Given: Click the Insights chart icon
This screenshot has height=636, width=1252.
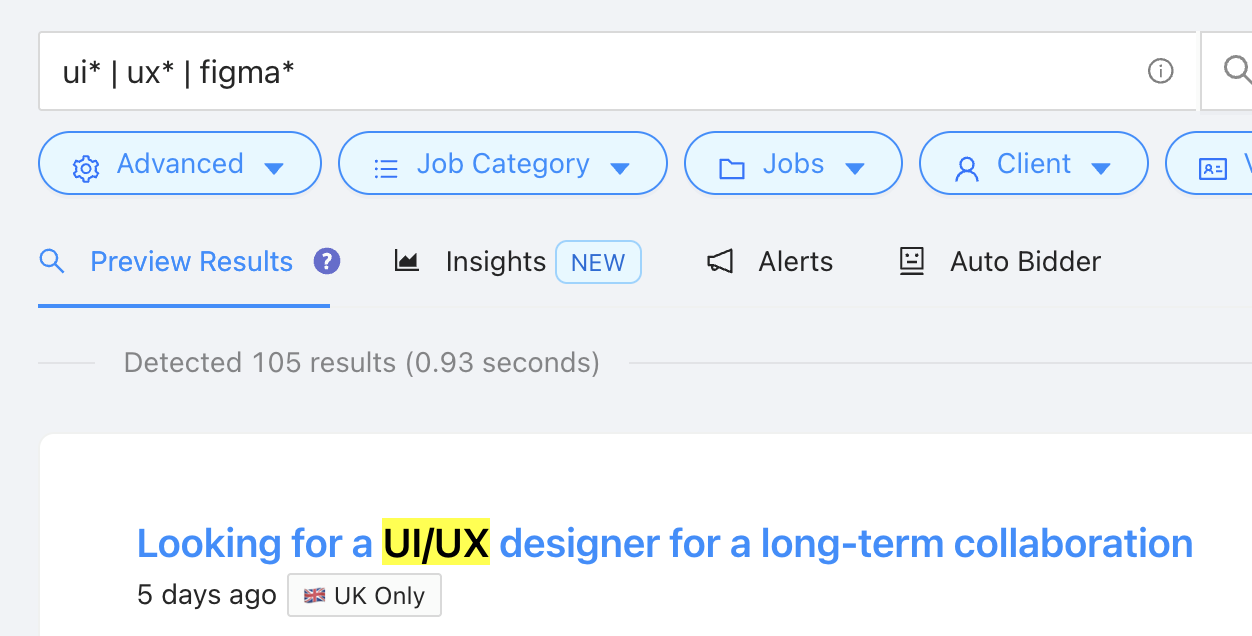Looking at the screenshot, I should coord(407,262).
